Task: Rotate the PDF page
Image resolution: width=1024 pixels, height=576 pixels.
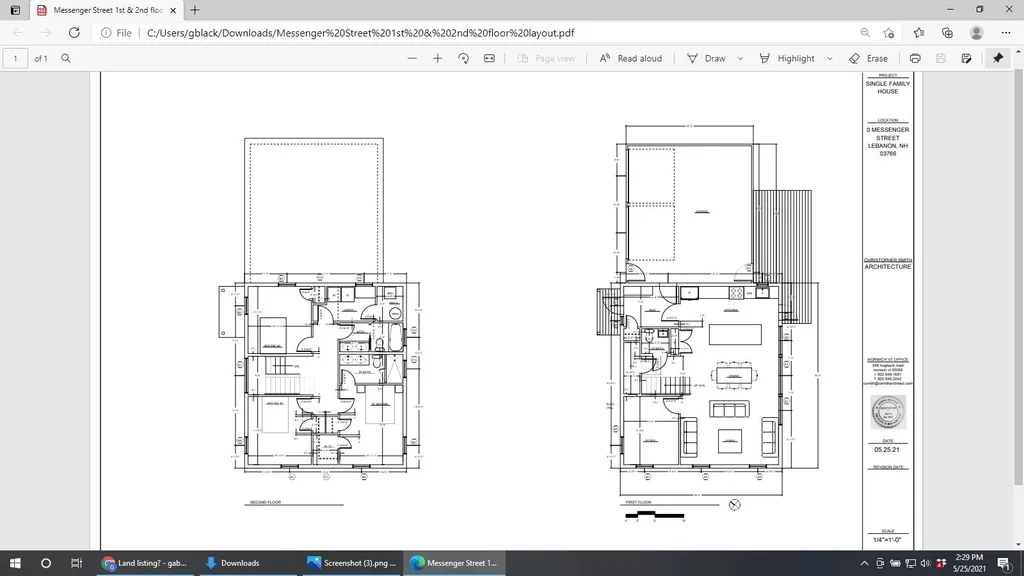Action: tap(463, 58)
